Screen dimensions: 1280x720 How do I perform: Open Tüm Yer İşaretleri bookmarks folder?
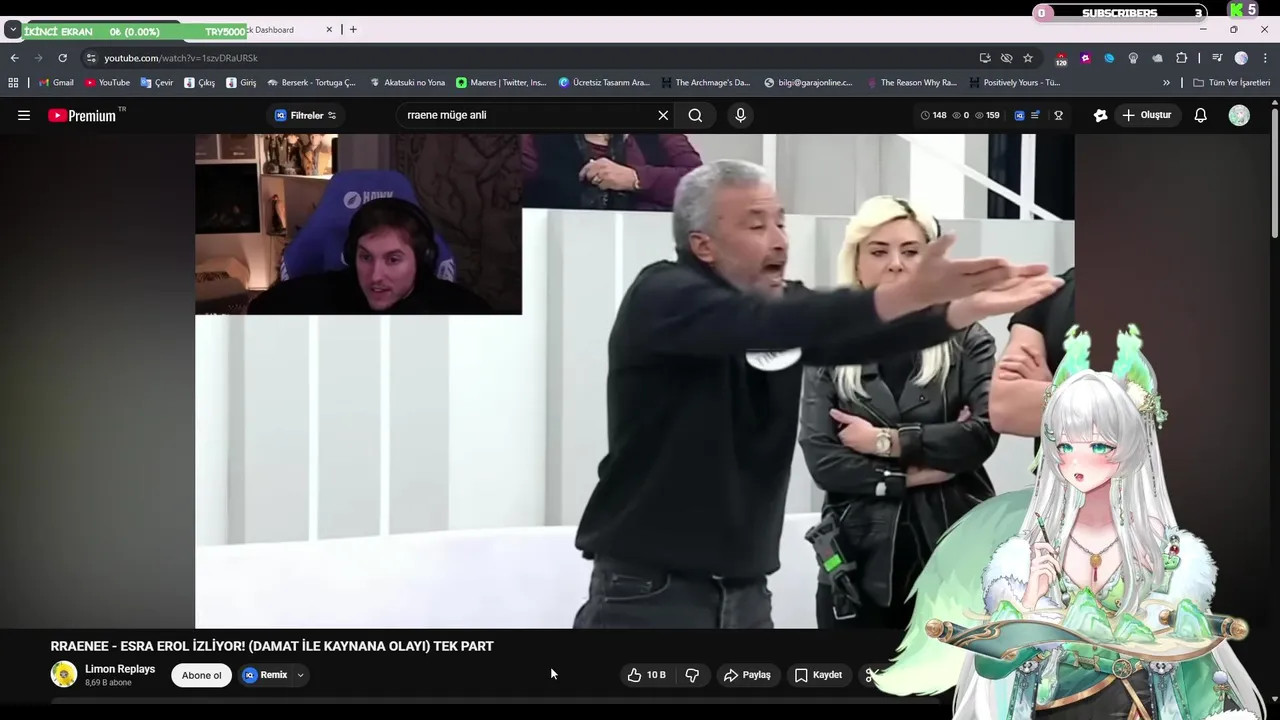(x=1231, y=83)
